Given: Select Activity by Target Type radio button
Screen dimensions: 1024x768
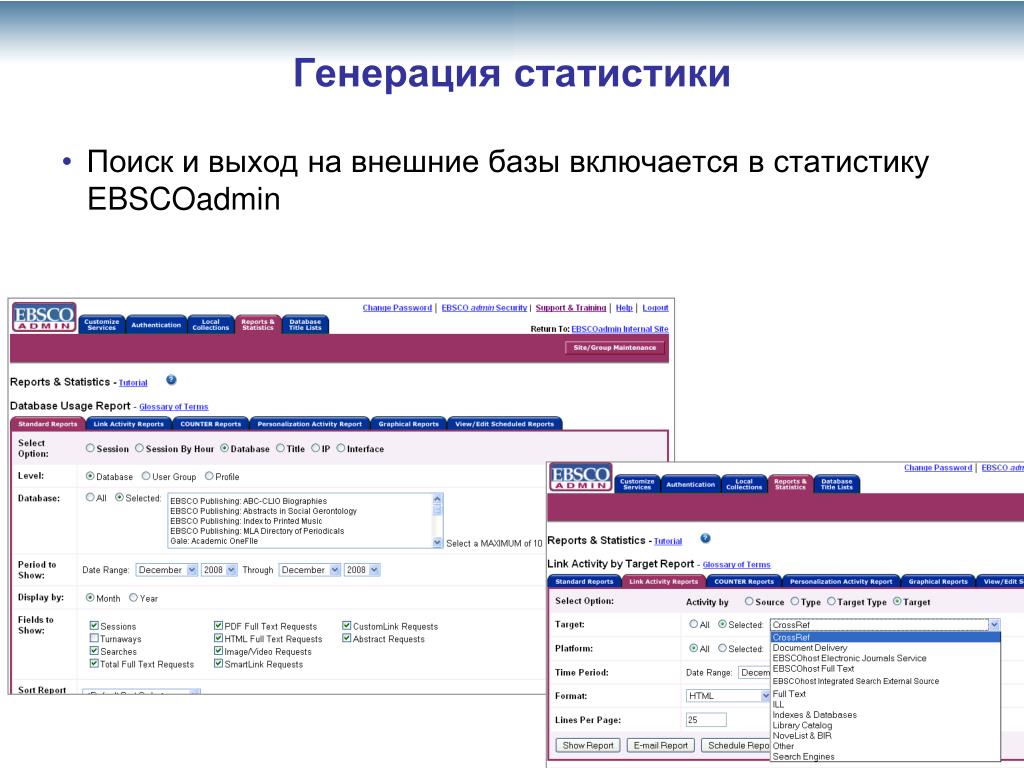Looking at the screenshot, I should 831,601.
